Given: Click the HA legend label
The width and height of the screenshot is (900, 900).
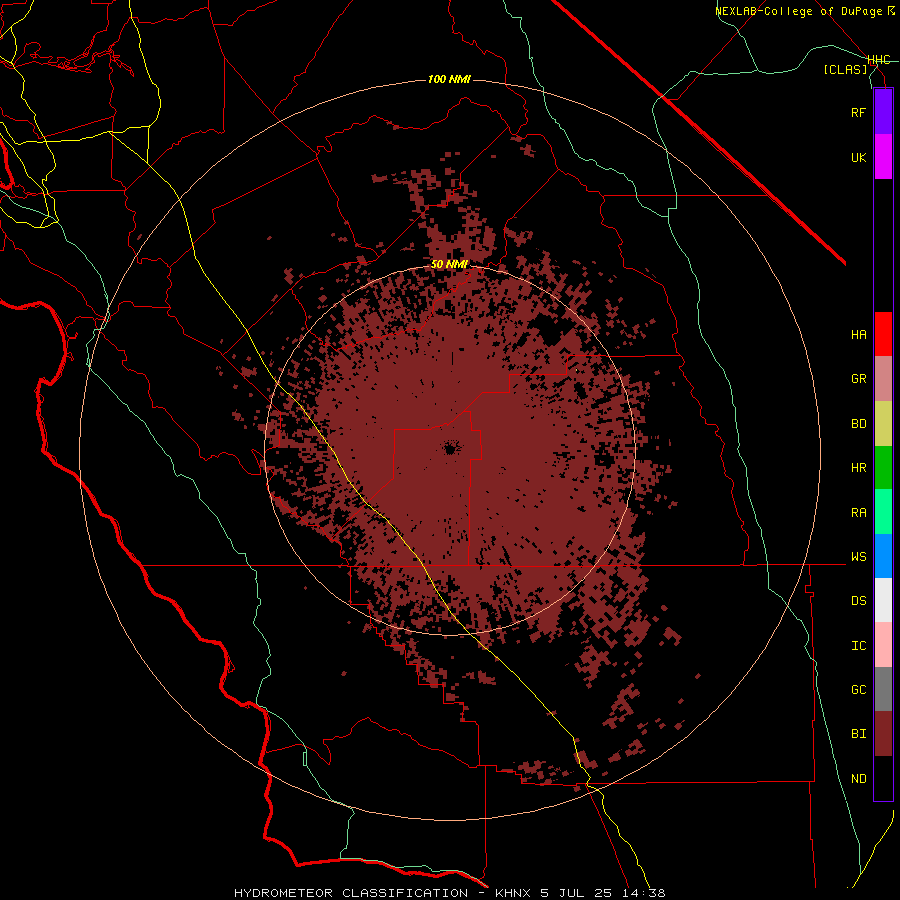Looking at the screenshot, I should point(858,335).
